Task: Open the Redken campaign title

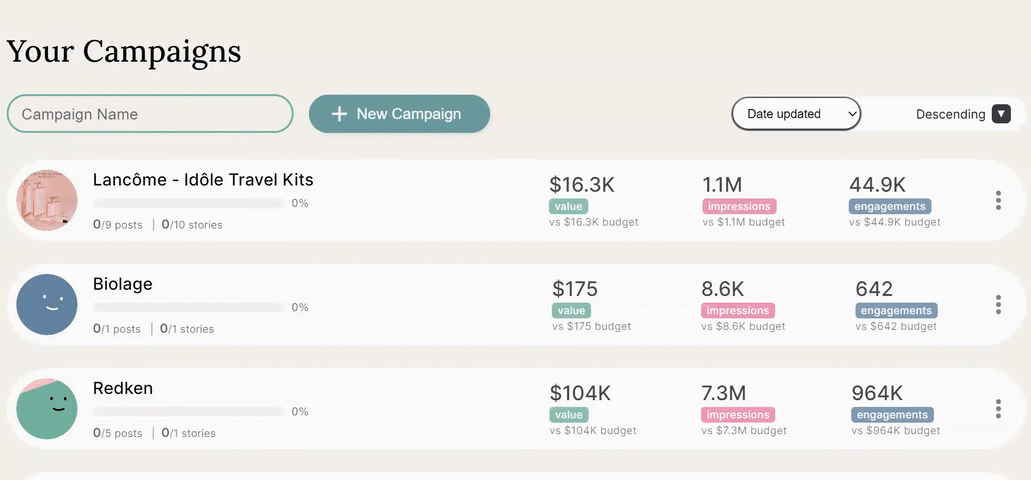Action: [123, 388]
